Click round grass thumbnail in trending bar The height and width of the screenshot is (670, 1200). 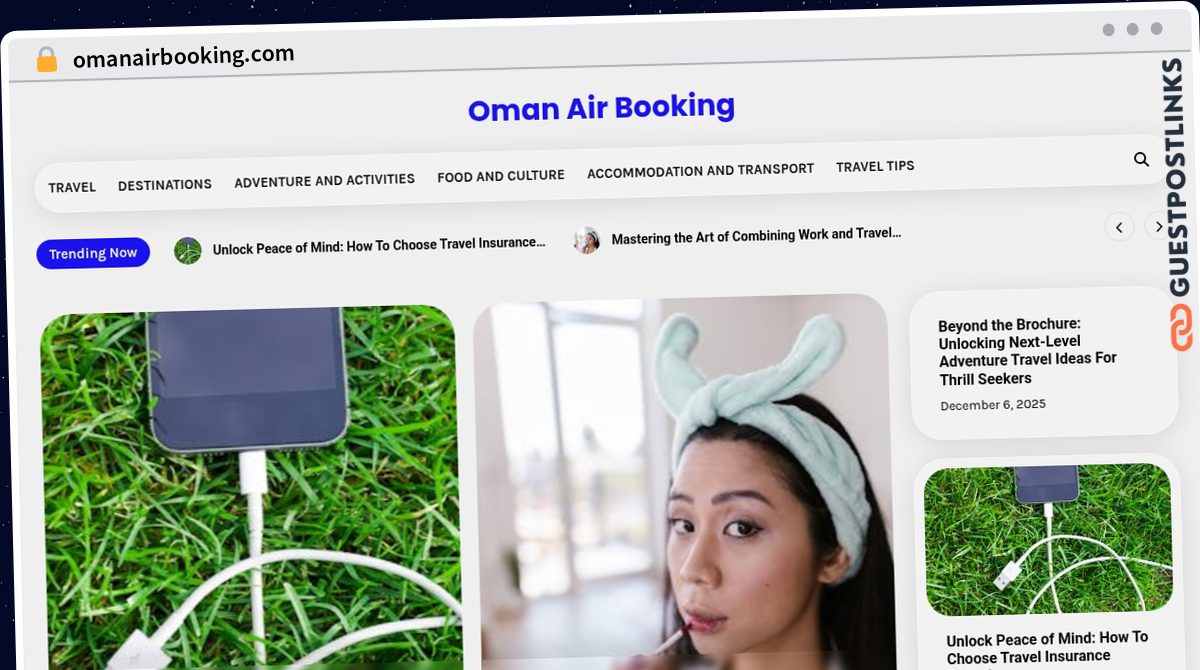[188, 250]
